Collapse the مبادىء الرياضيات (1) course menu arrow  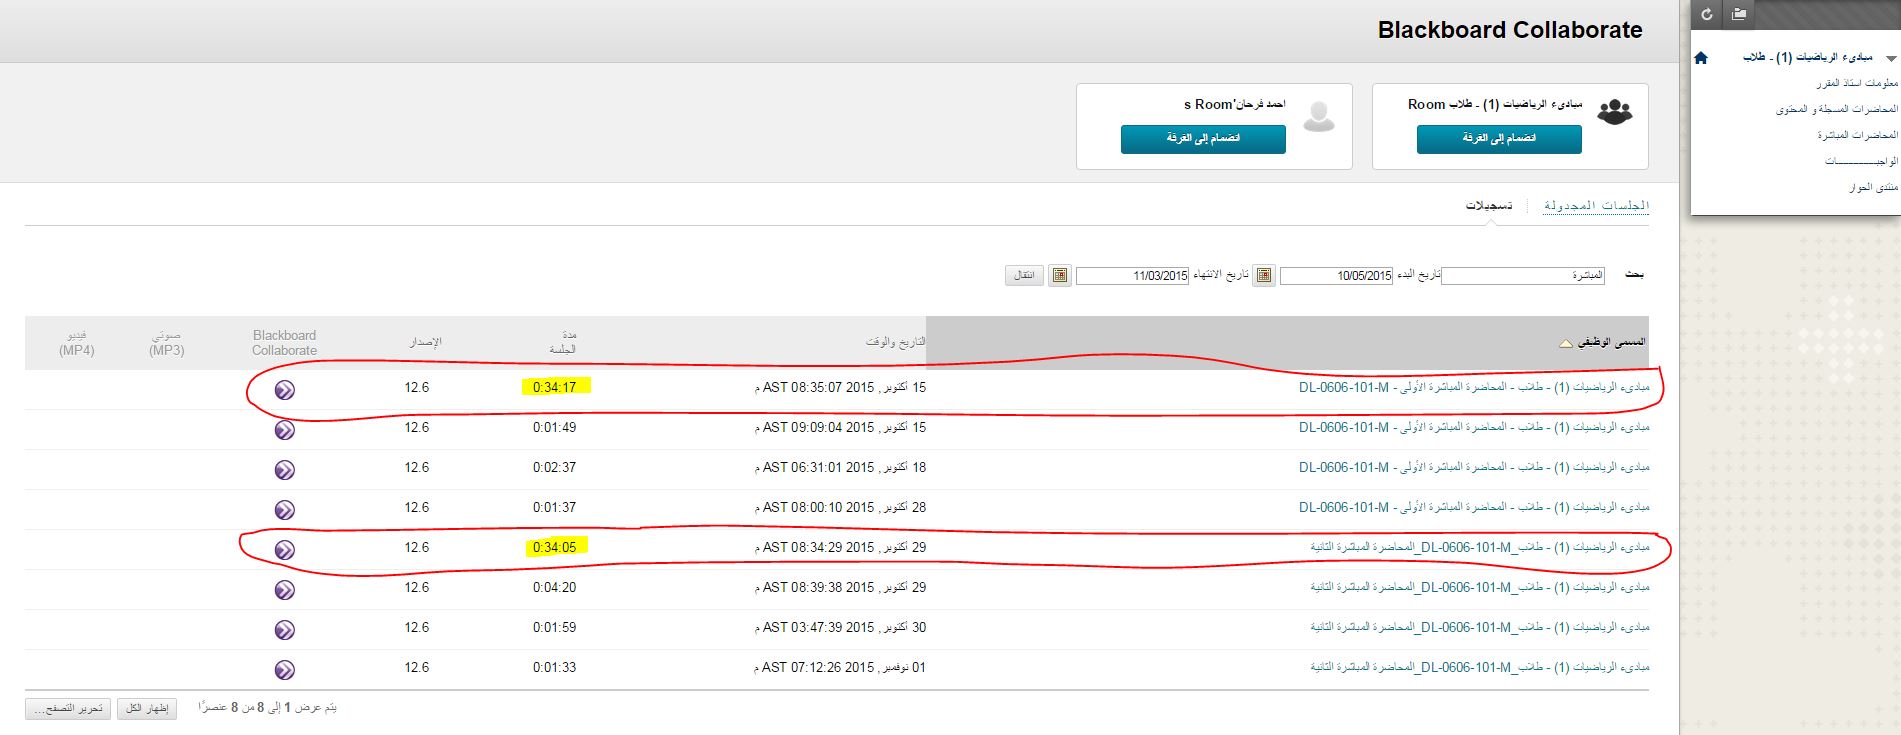tap(1890, 59)
